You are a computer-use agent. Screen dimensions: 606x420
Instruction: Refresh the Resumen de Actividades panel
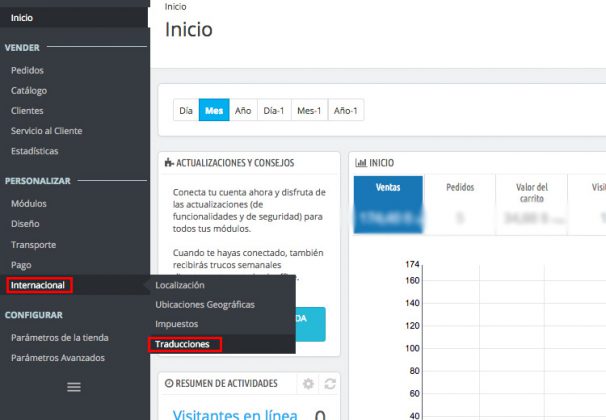click(330, 384)
